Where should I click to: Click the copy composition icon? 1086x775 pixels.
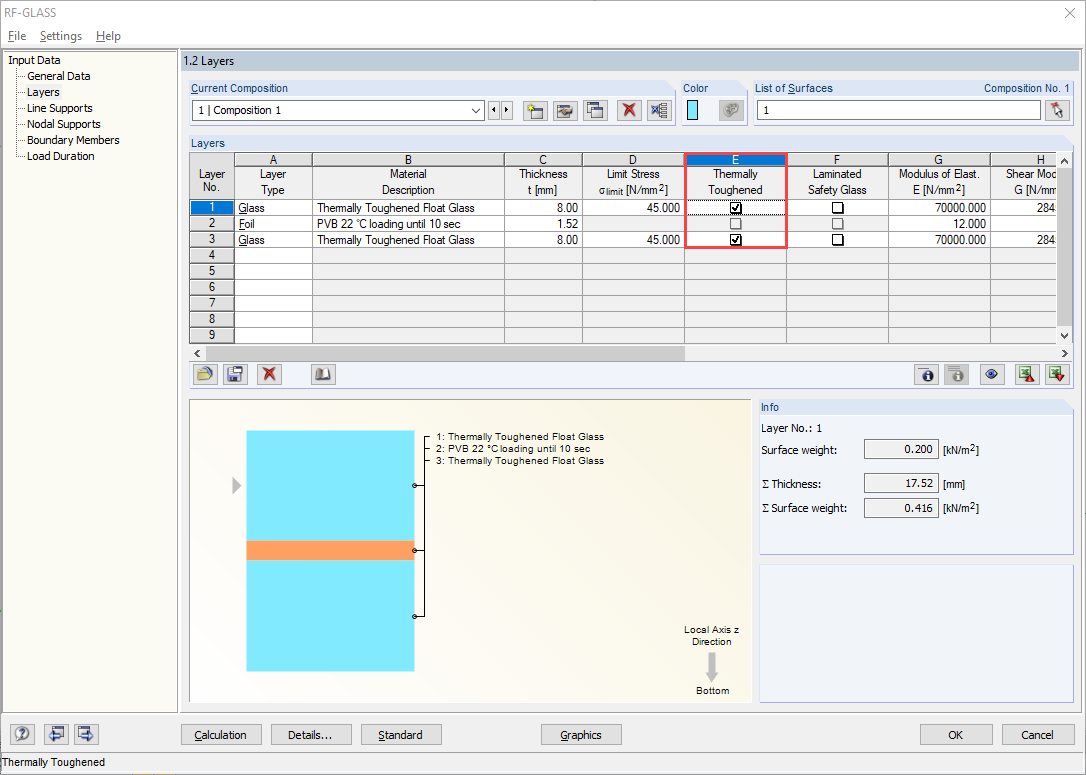(x=596, y=111)
